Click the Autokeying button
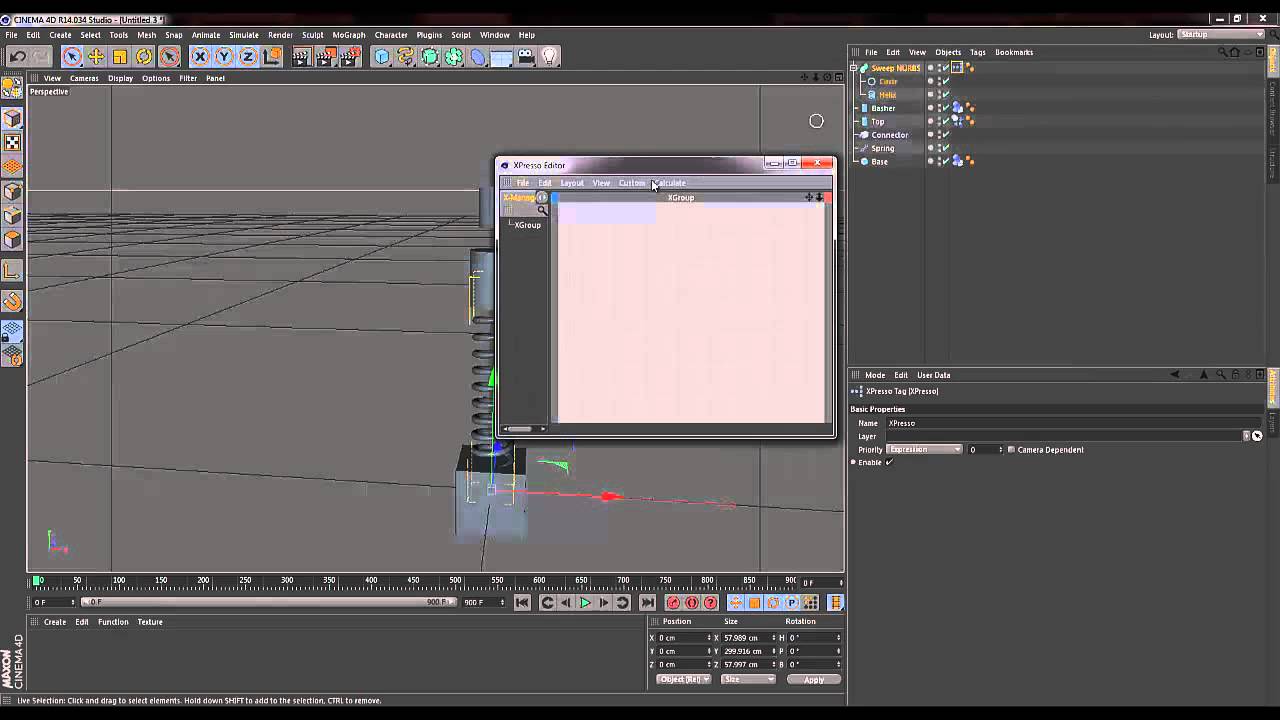 point(691,603)
